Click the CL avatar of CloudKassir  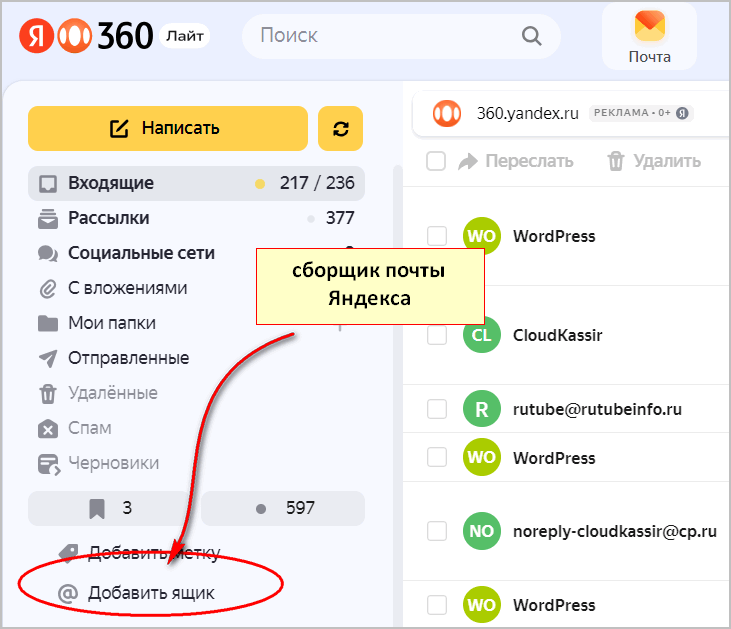[x=482, y=335]
